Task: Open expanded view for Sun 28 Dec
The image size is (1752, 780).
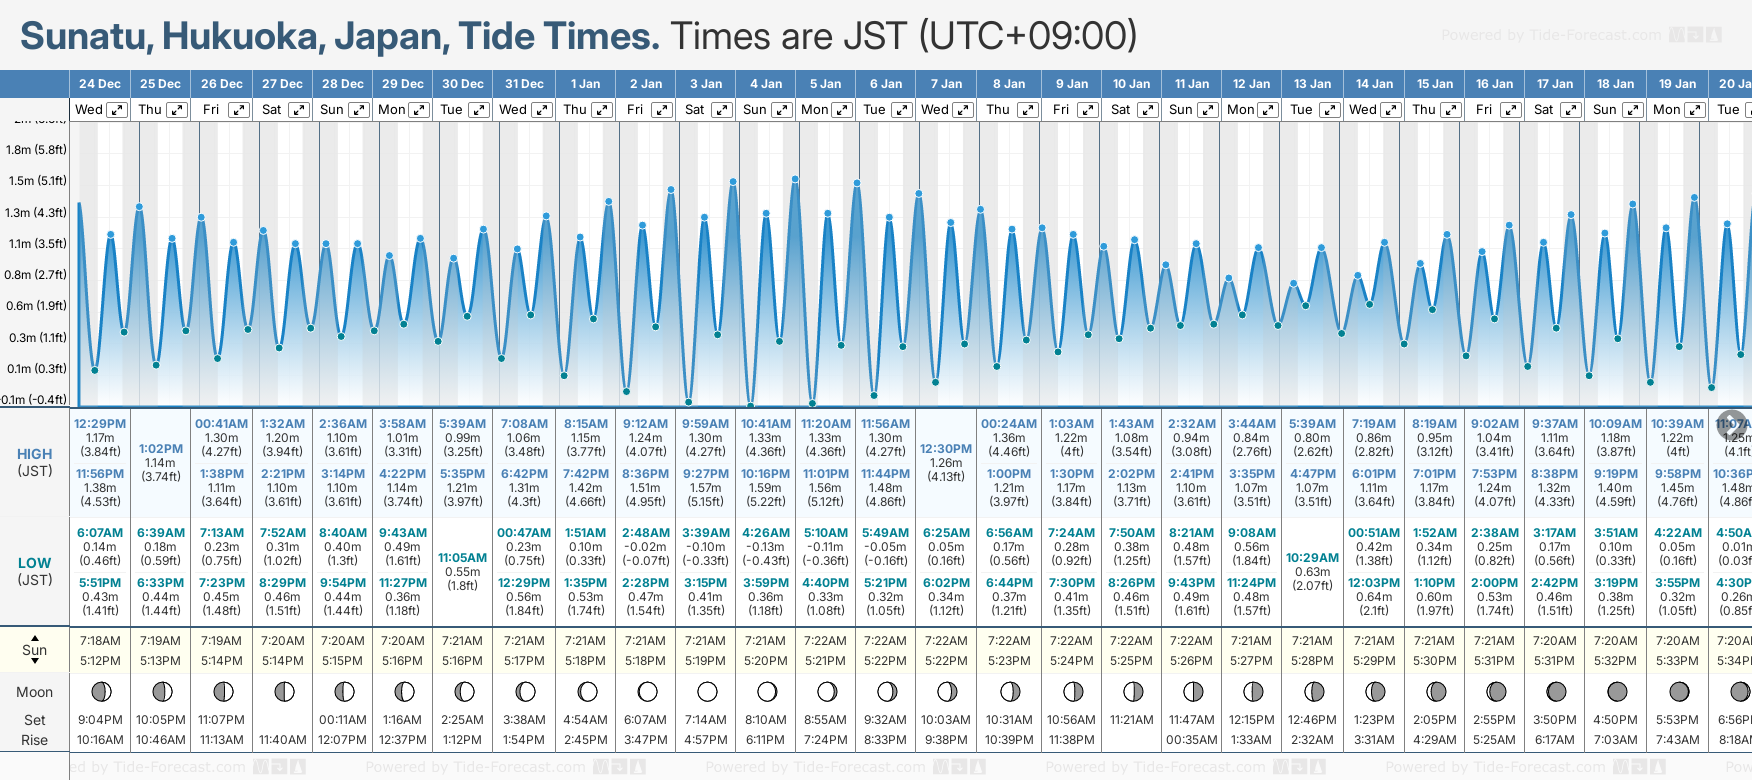Action: point(358,110)
